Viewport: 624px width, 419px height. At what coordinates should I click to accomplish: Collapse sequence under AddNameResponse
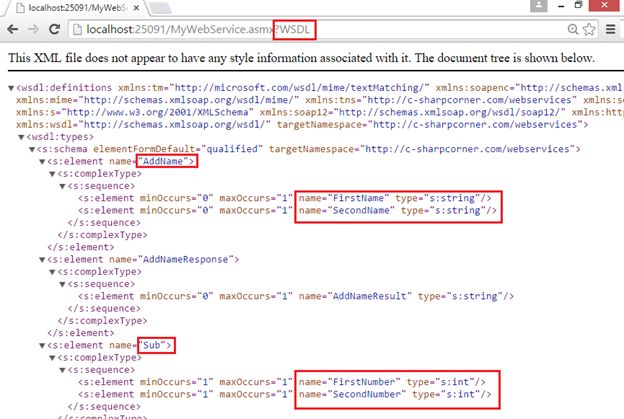pyautogui.click(x=62, y=285)
